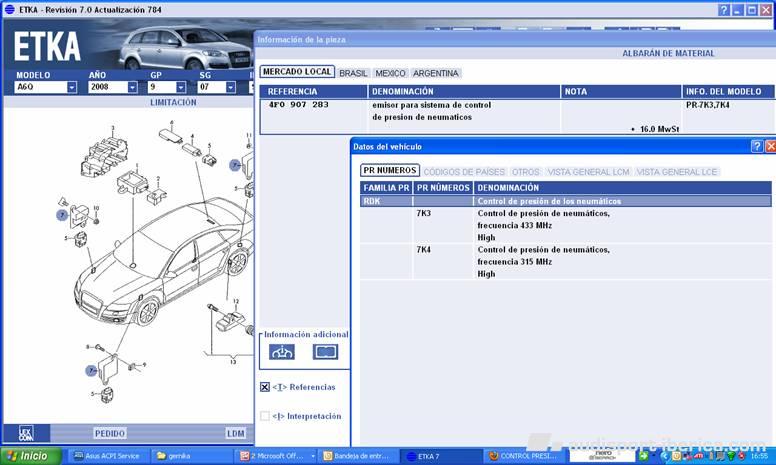The image size is (776, 465).
Task: Click 'emisor para sistema de control' denomination
Action: [432, 105]
